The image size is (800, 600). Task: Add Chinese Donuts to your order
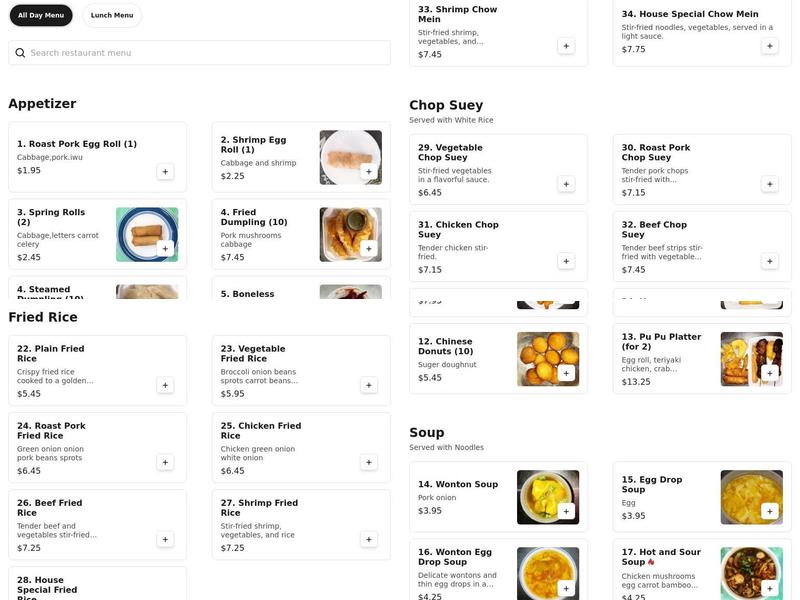tap(566, 372)
